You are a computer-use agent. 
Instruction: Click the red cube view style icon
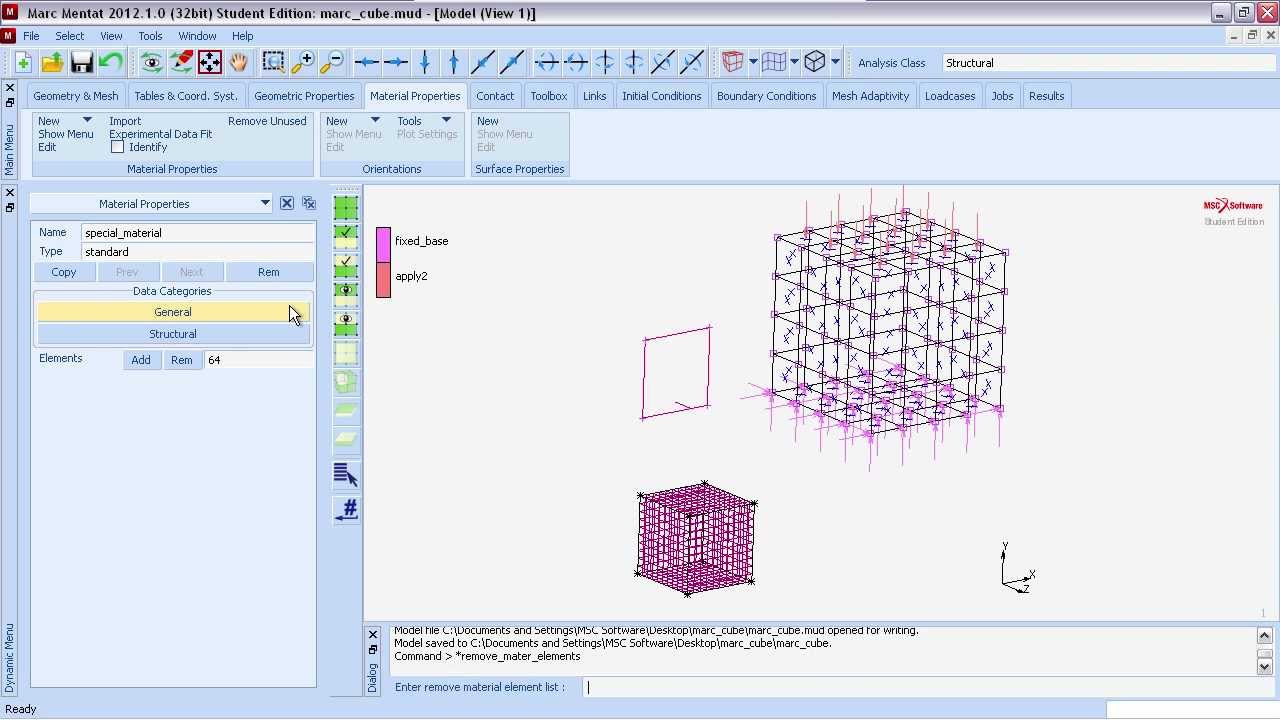click(x=733, y=62)
